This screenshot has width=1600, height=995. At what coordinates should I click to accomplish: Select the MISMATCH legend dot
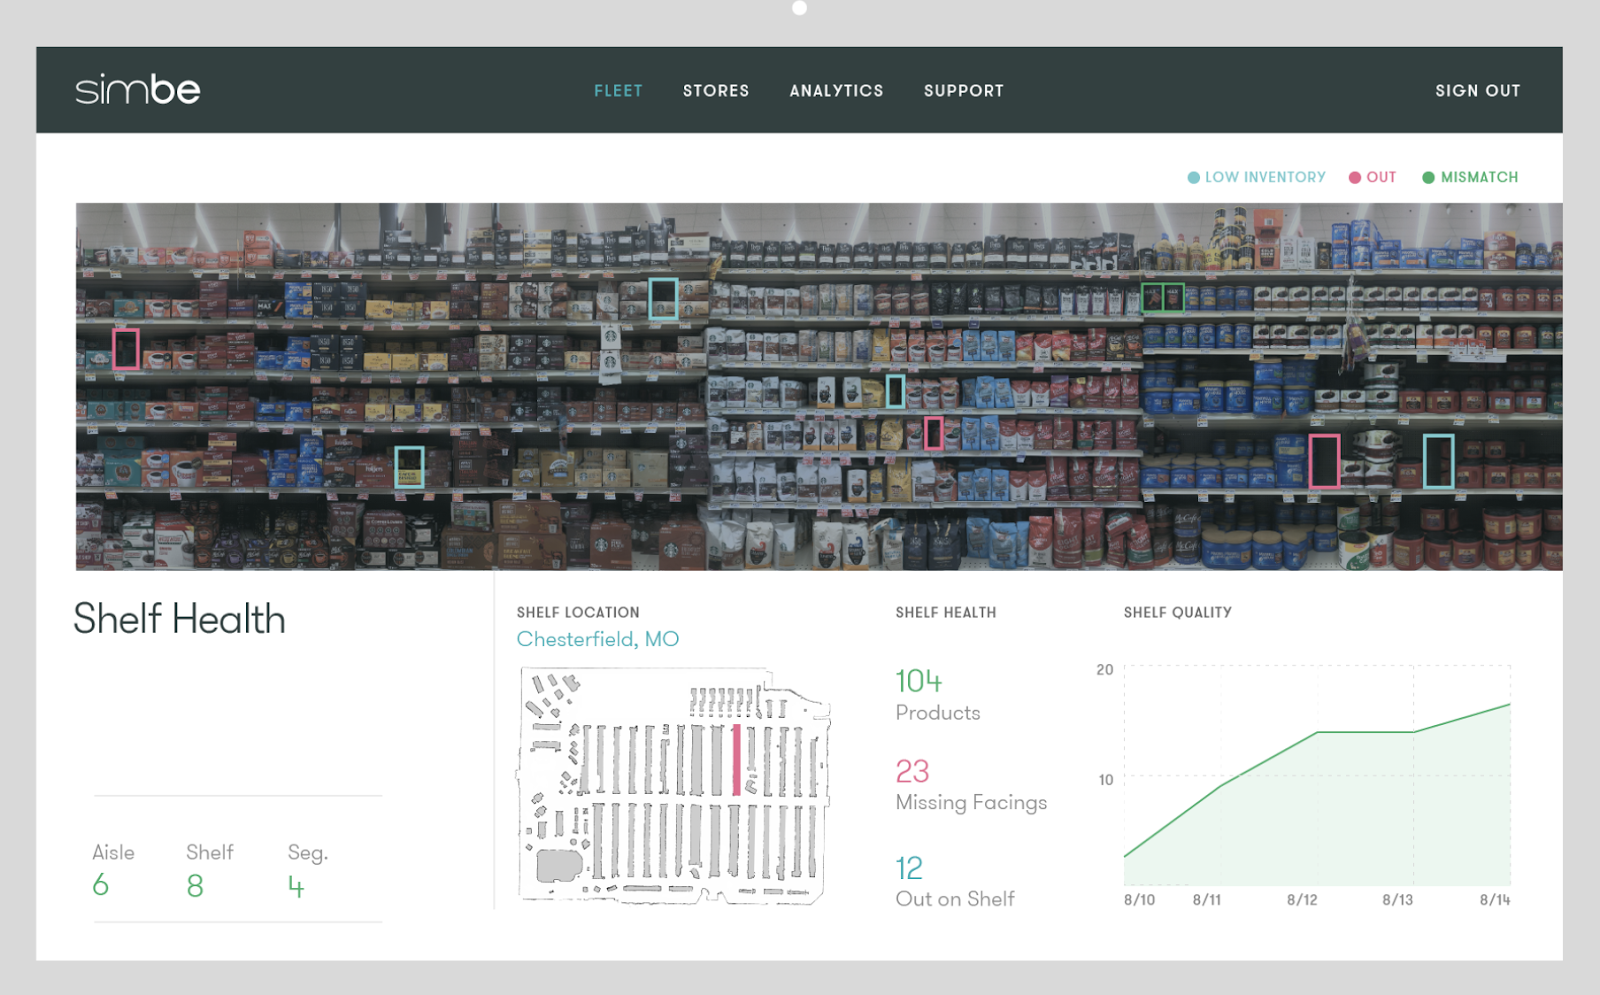point(1428,178)
